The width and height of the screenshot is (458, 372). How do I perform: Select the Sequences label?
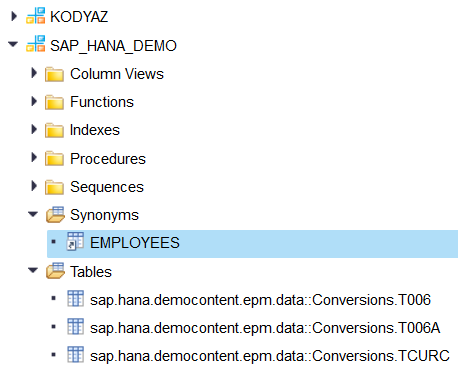point(107,187)
